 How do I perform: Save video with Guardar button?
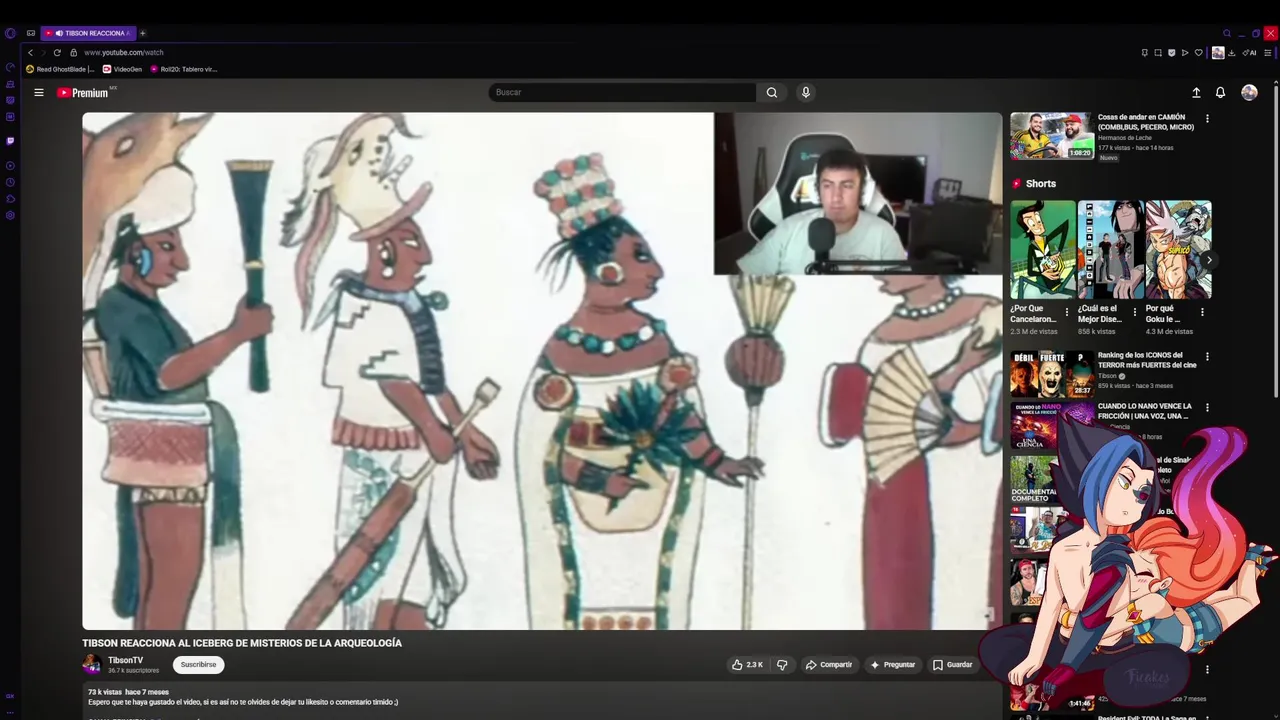953,664
